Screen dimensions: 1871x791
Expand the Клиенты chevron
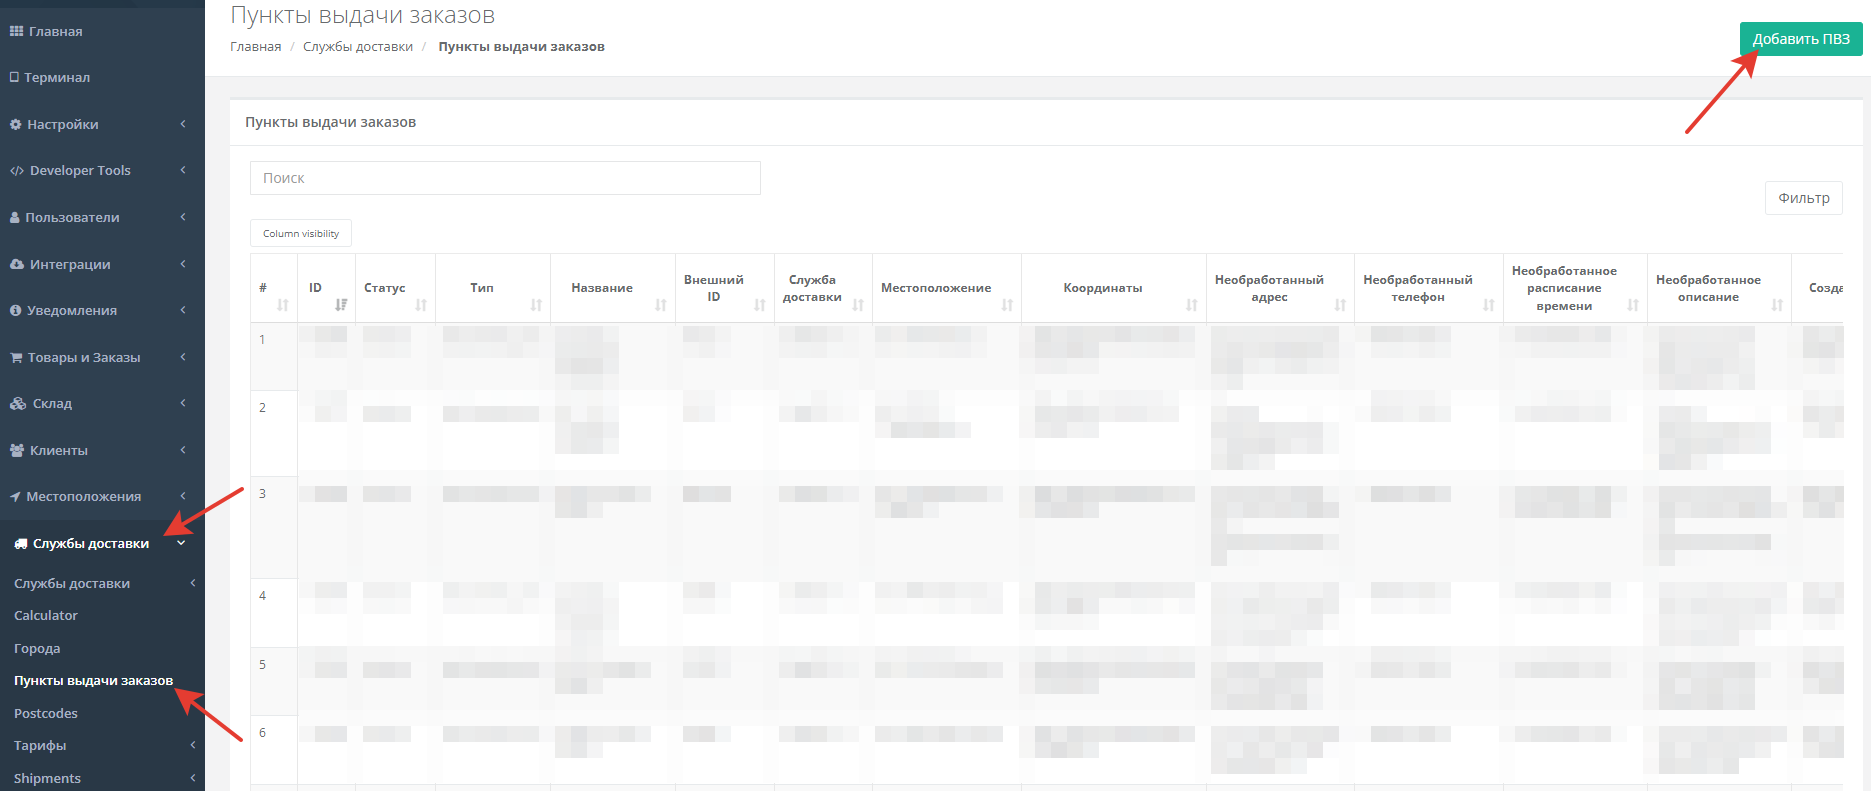tap(183, 450)
